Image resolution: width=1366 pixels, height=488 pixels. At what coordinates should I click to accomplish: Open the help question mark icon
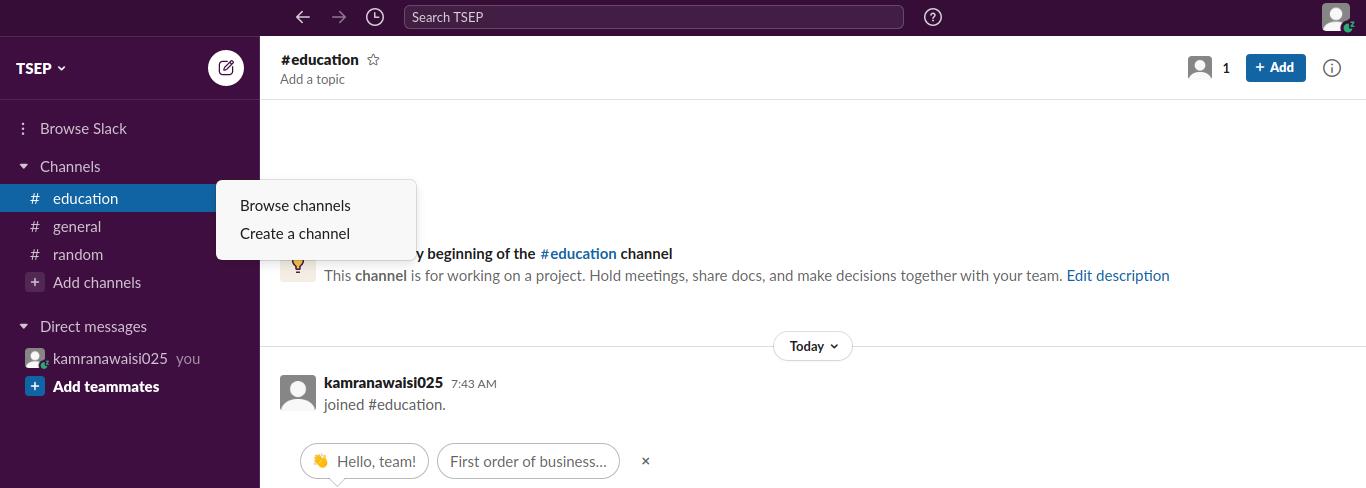(933, 17)
